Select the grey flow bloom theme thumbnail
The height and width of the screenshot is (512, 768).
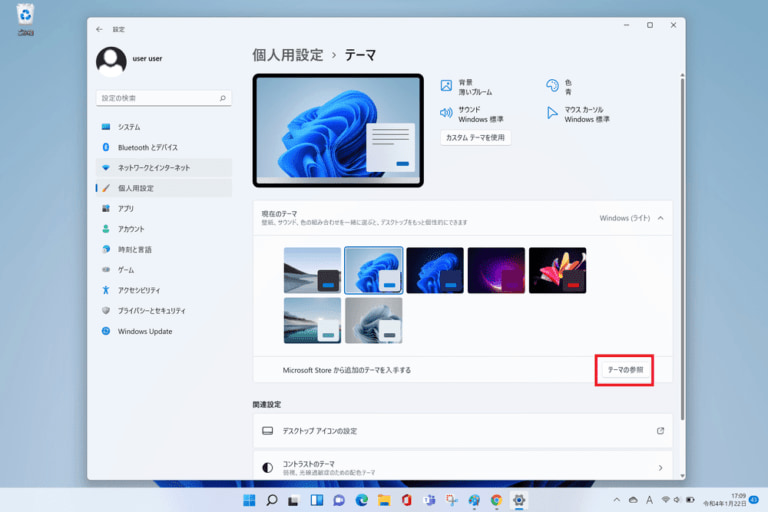(x=374, y=320)
